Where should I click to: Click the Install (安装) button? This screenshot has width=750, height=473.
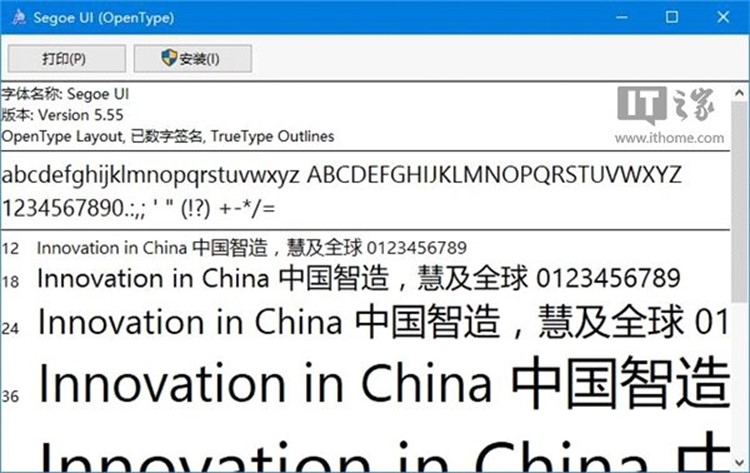click(x=192, y=59)
